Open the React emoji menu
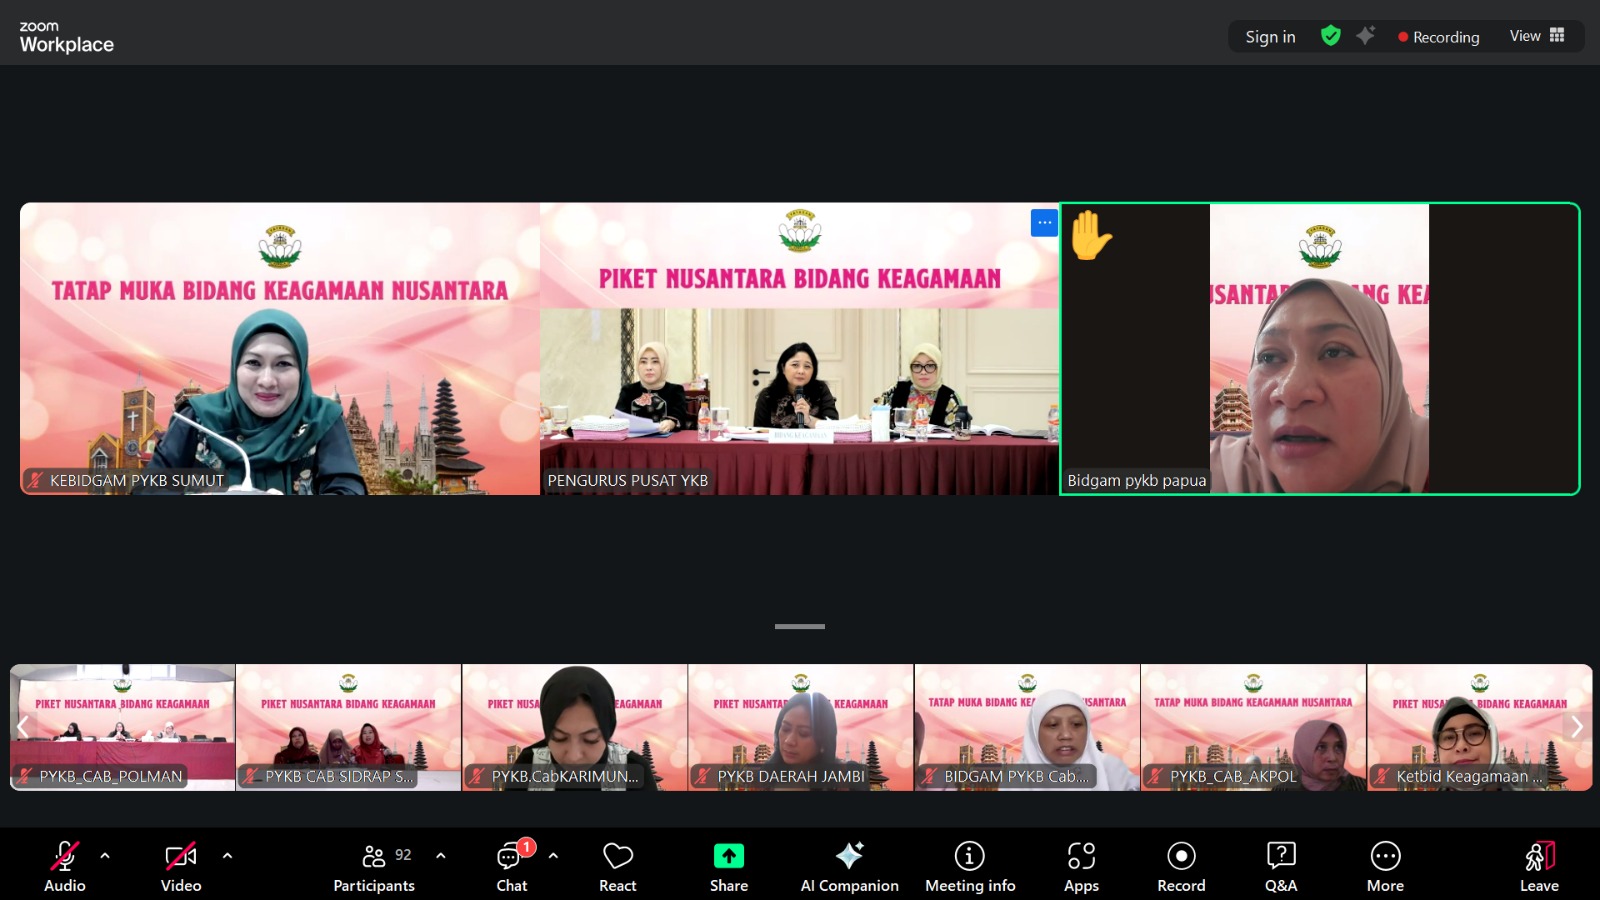This screenshot has width=1600, height=900. tap(617, 866)
